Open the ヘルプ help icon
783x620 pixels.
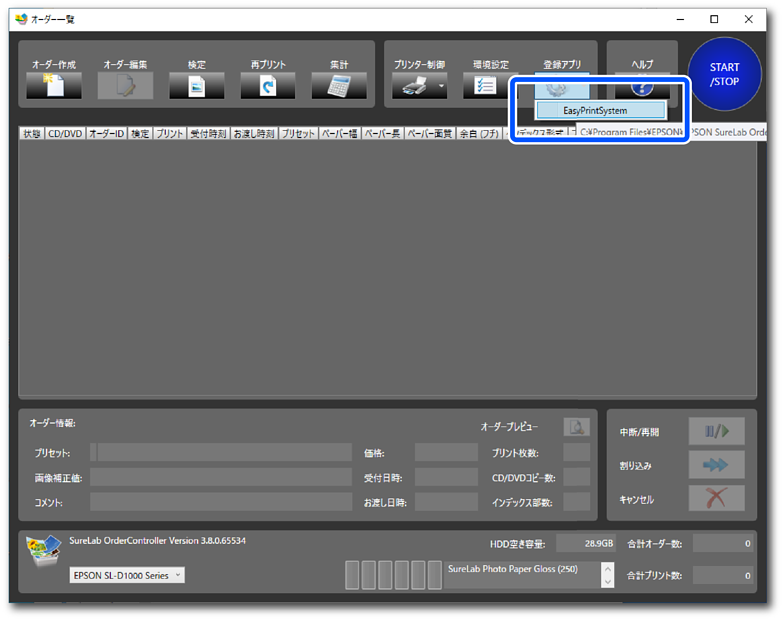click(x=641, y=86)
